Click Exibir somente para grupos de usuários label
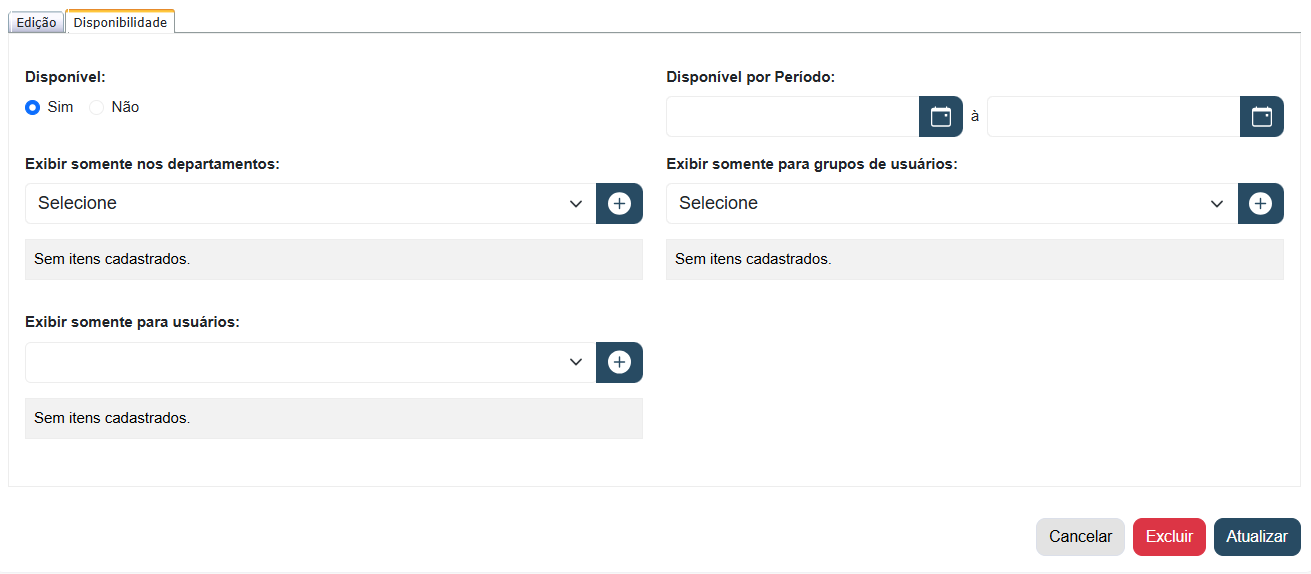Image resolution: width=1311 pixels, height=574 pixels. [x=812, y=164]
